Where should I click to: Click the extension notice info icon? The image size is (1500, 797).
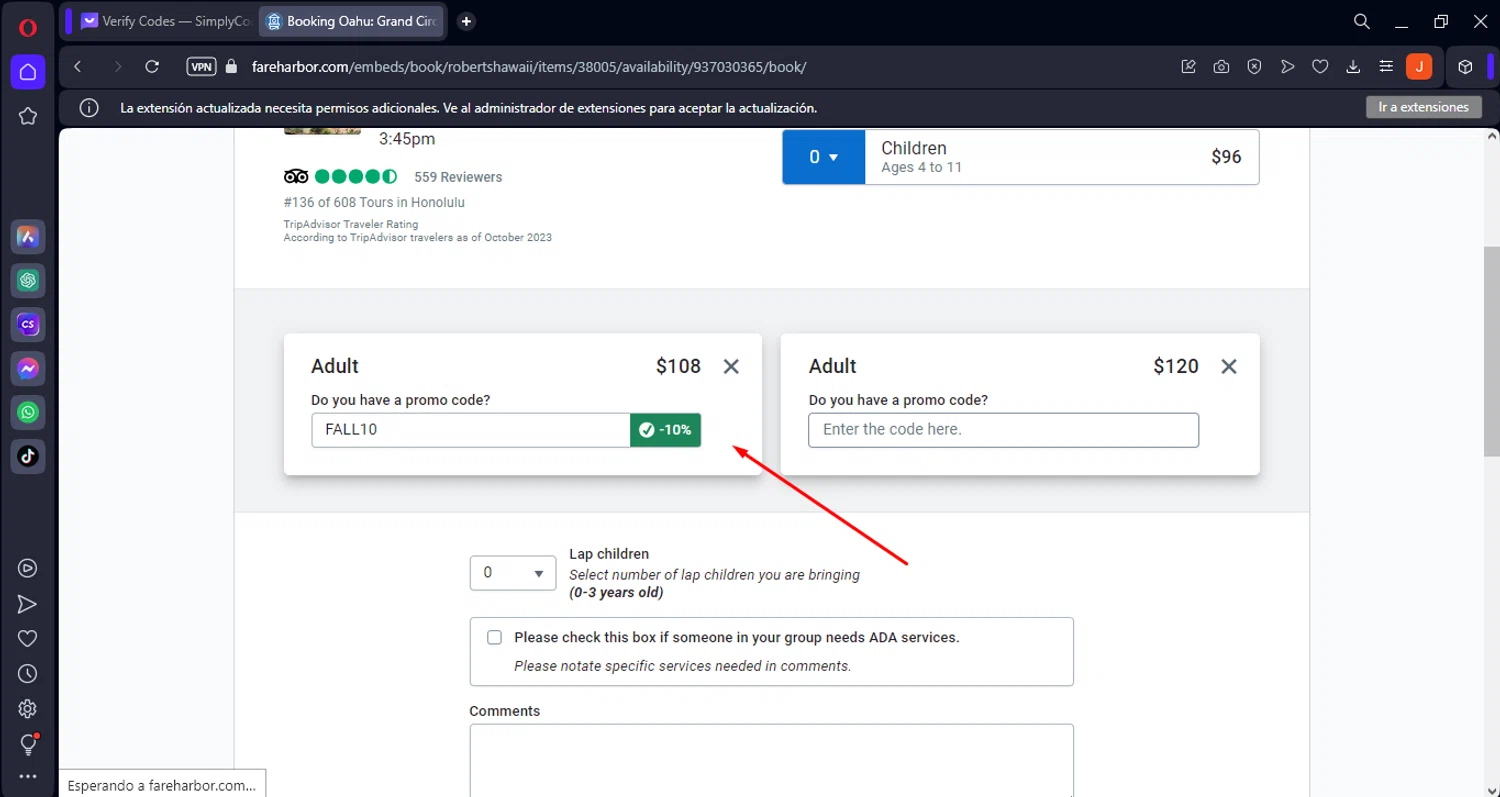[89, 108]
